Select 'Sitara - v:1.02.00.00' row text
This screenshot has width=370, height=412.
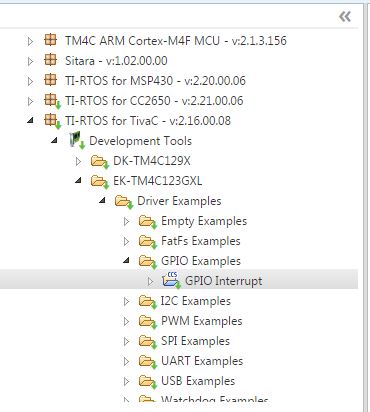116,61
